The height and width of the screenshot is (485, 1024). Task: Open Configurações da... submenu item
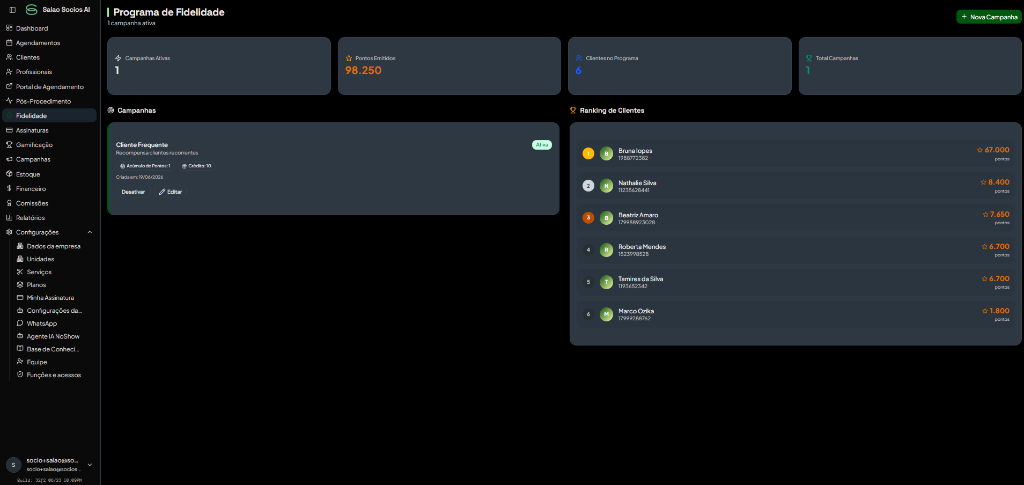(55, 311)
